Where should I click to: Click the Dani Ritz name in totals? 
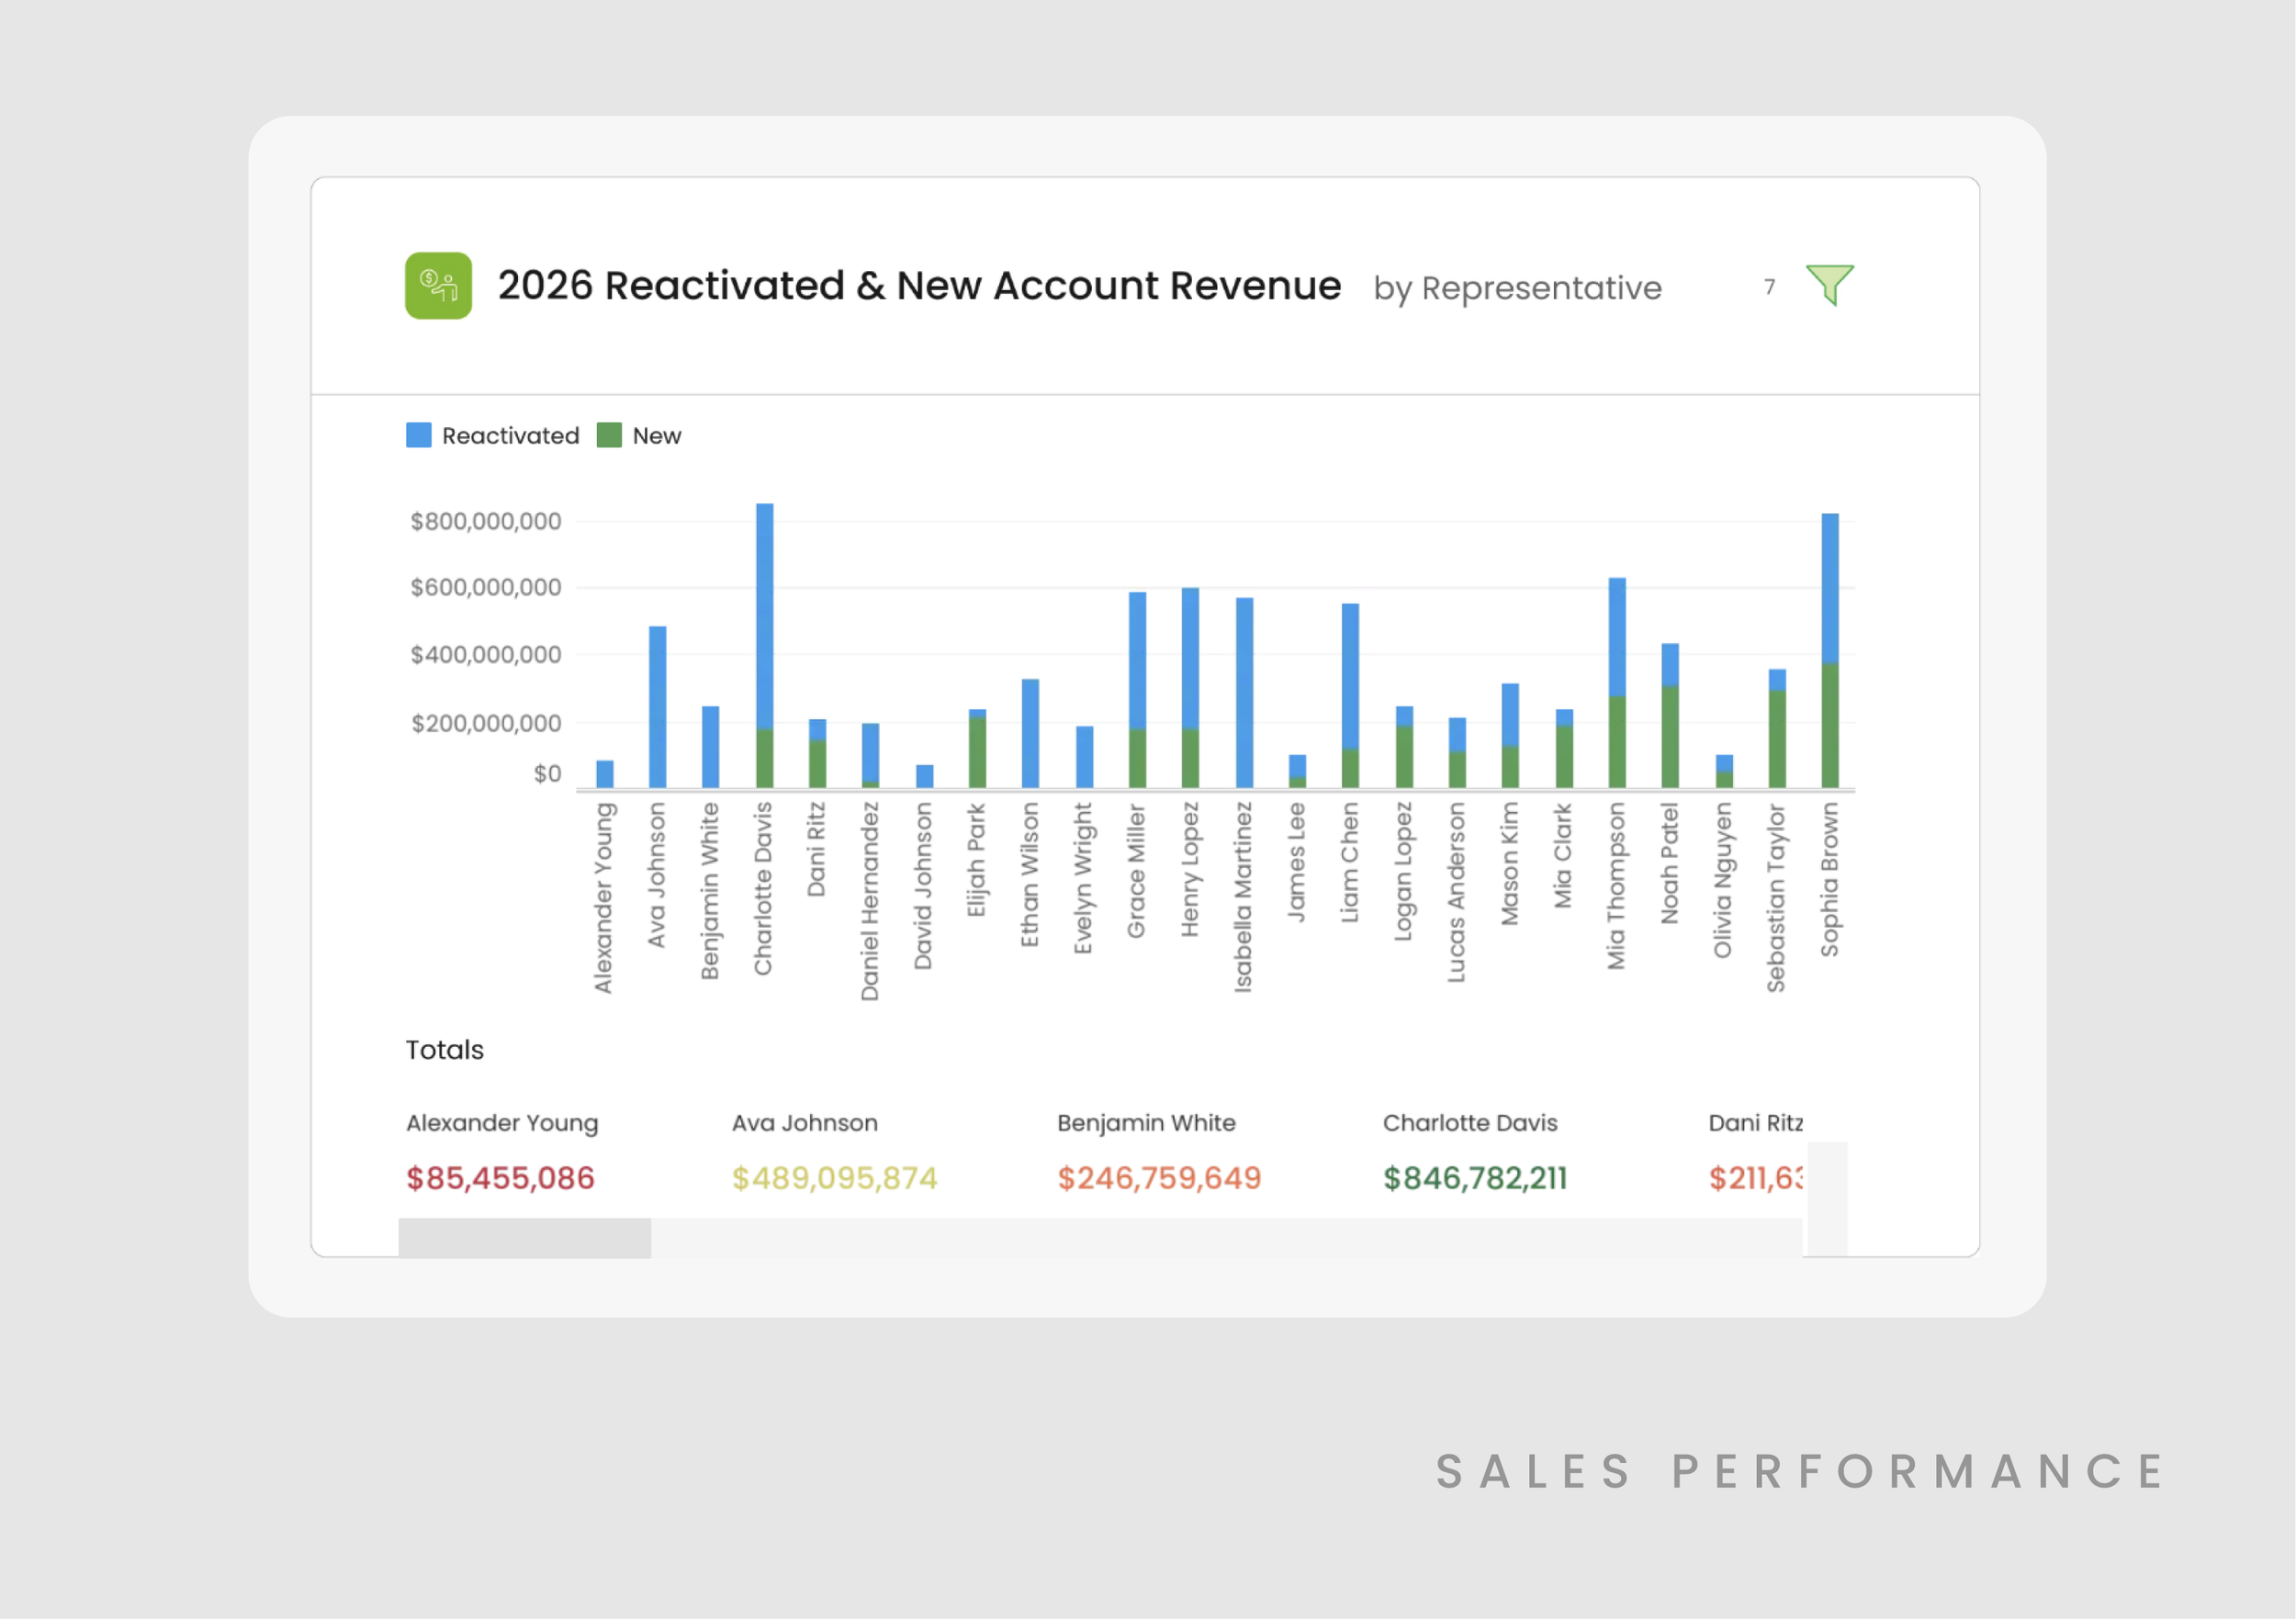point(1755,1123)
